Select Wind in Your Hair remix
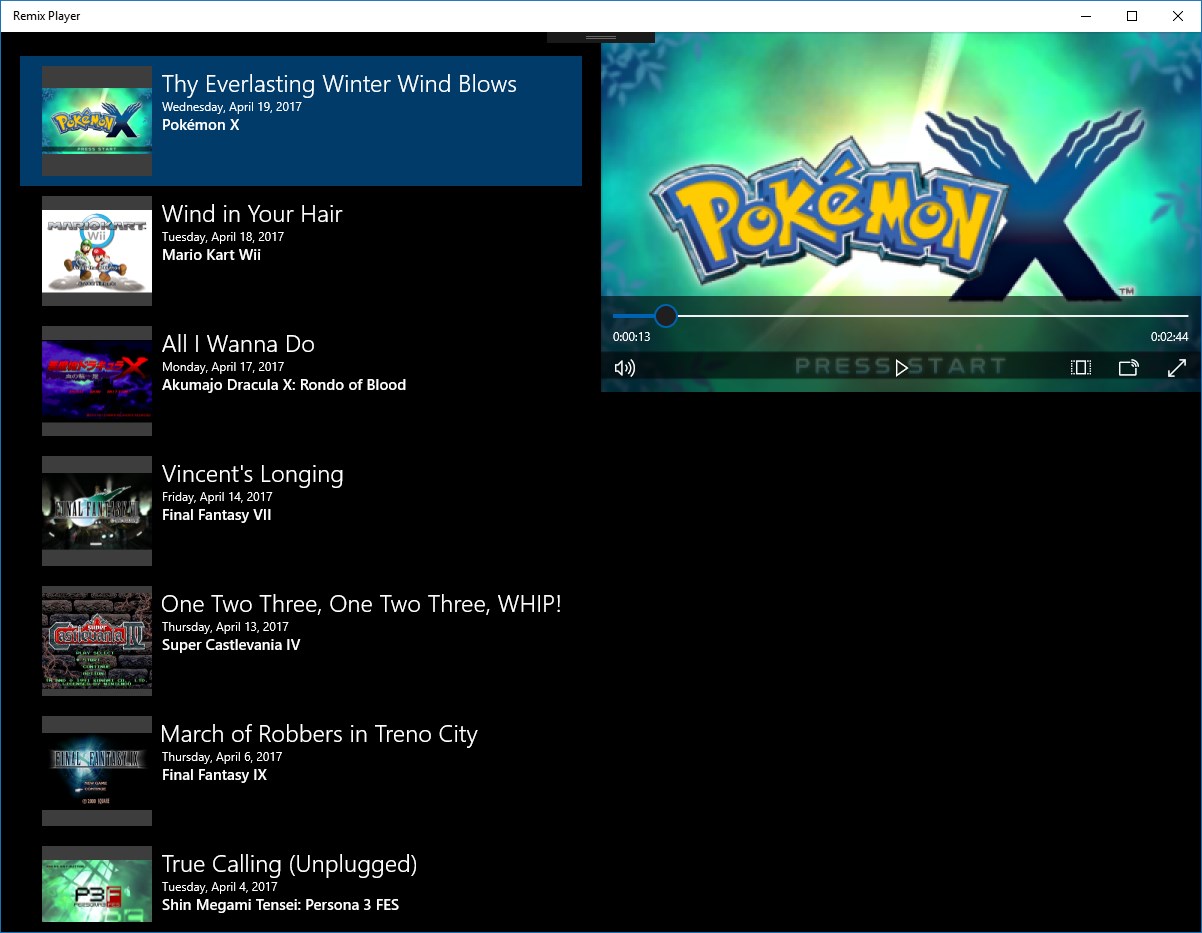This screenshot has height=933, width=1202. [x=301, y=251]
